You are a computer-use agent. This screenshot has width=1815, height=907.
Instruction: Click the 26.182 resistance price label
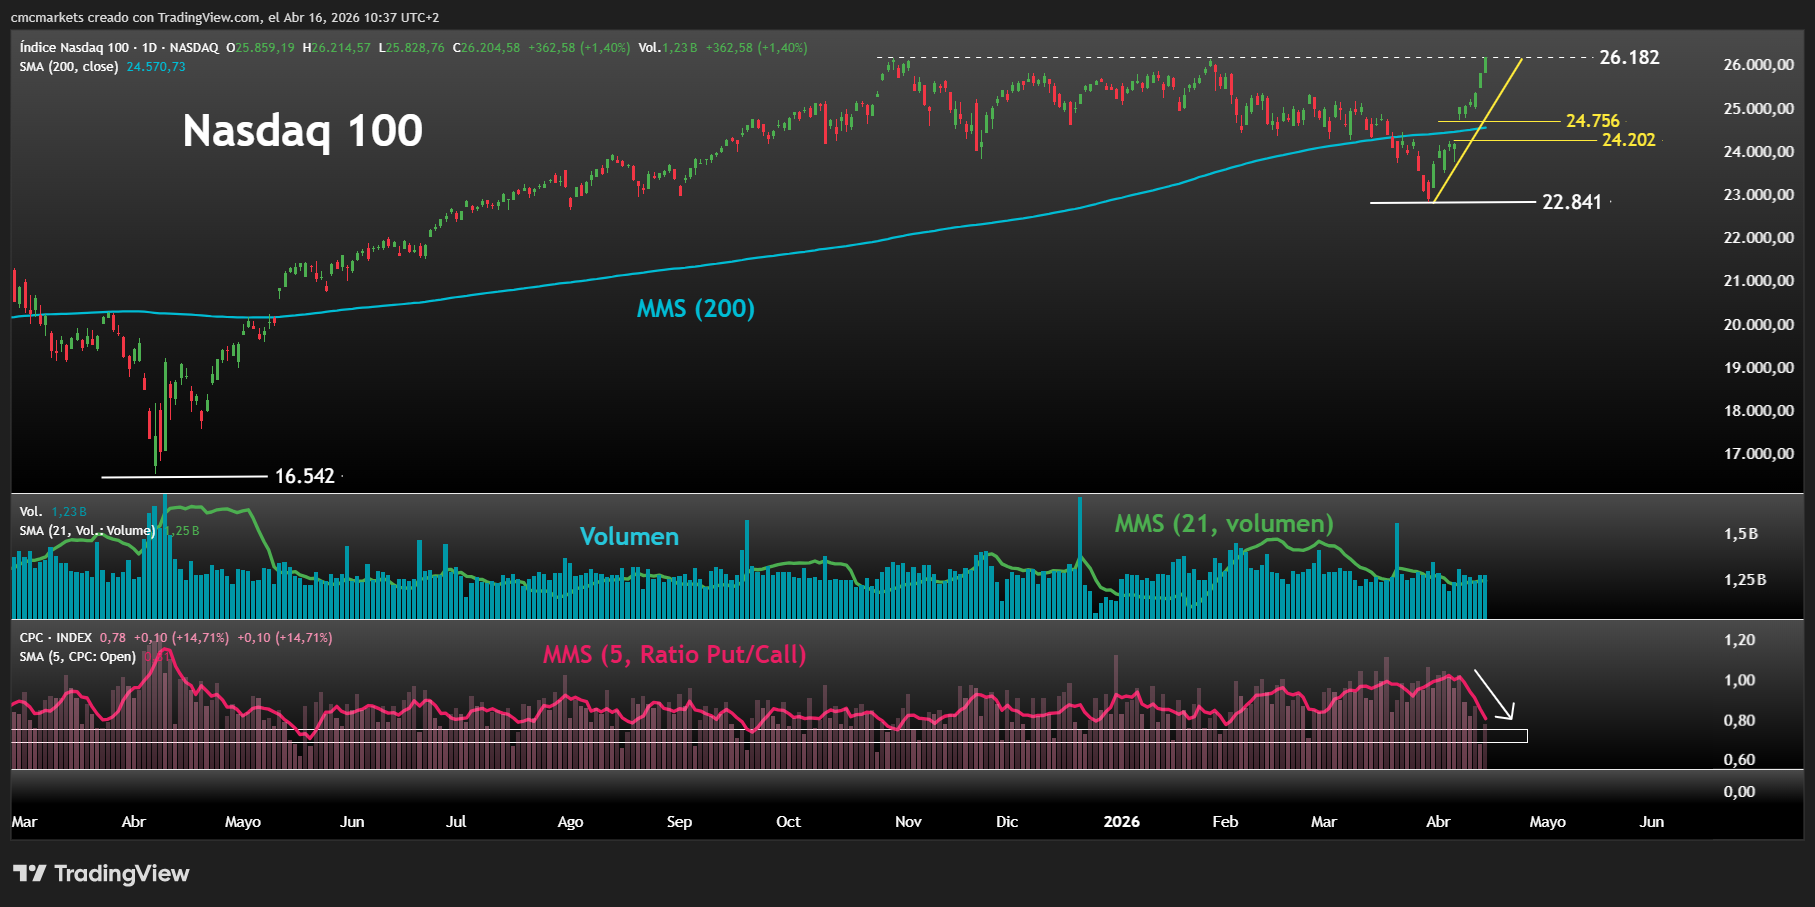[x=1630, y=58]
